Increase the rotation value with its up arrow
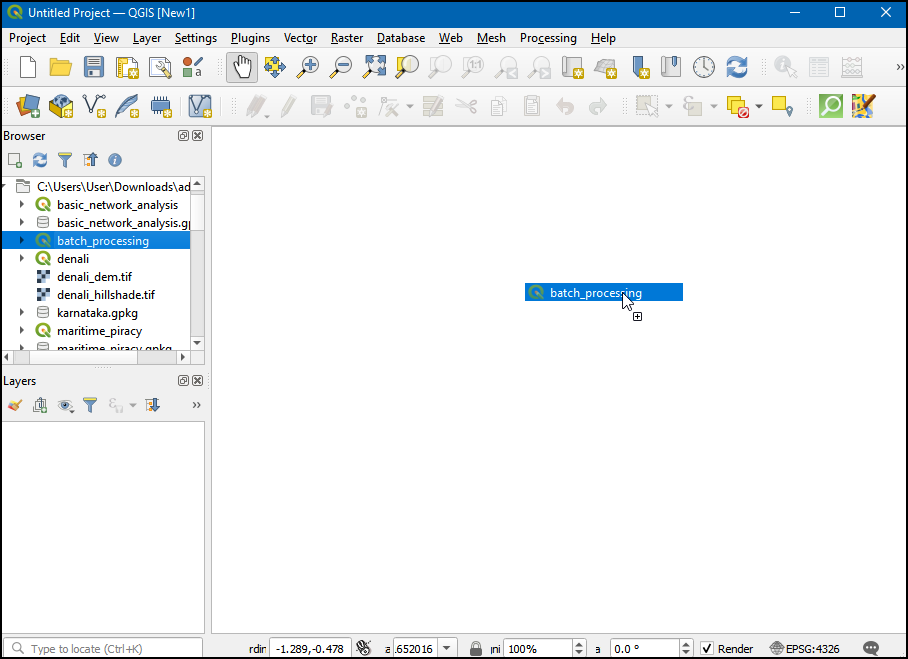Image resolution: width=908 pixels, height=659 pixels. coord(686,644)
